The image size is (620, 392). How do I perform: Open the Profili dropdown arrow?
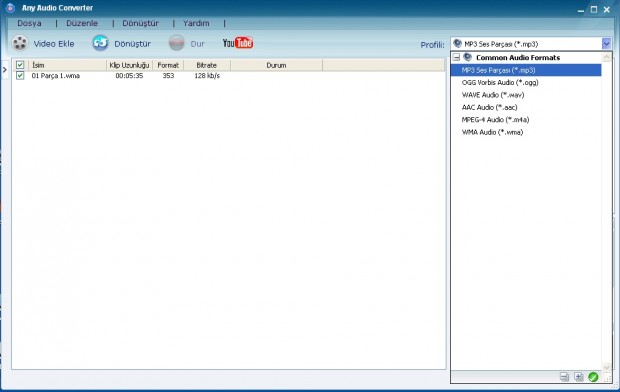pyautogui.click(x=607, y=44)
